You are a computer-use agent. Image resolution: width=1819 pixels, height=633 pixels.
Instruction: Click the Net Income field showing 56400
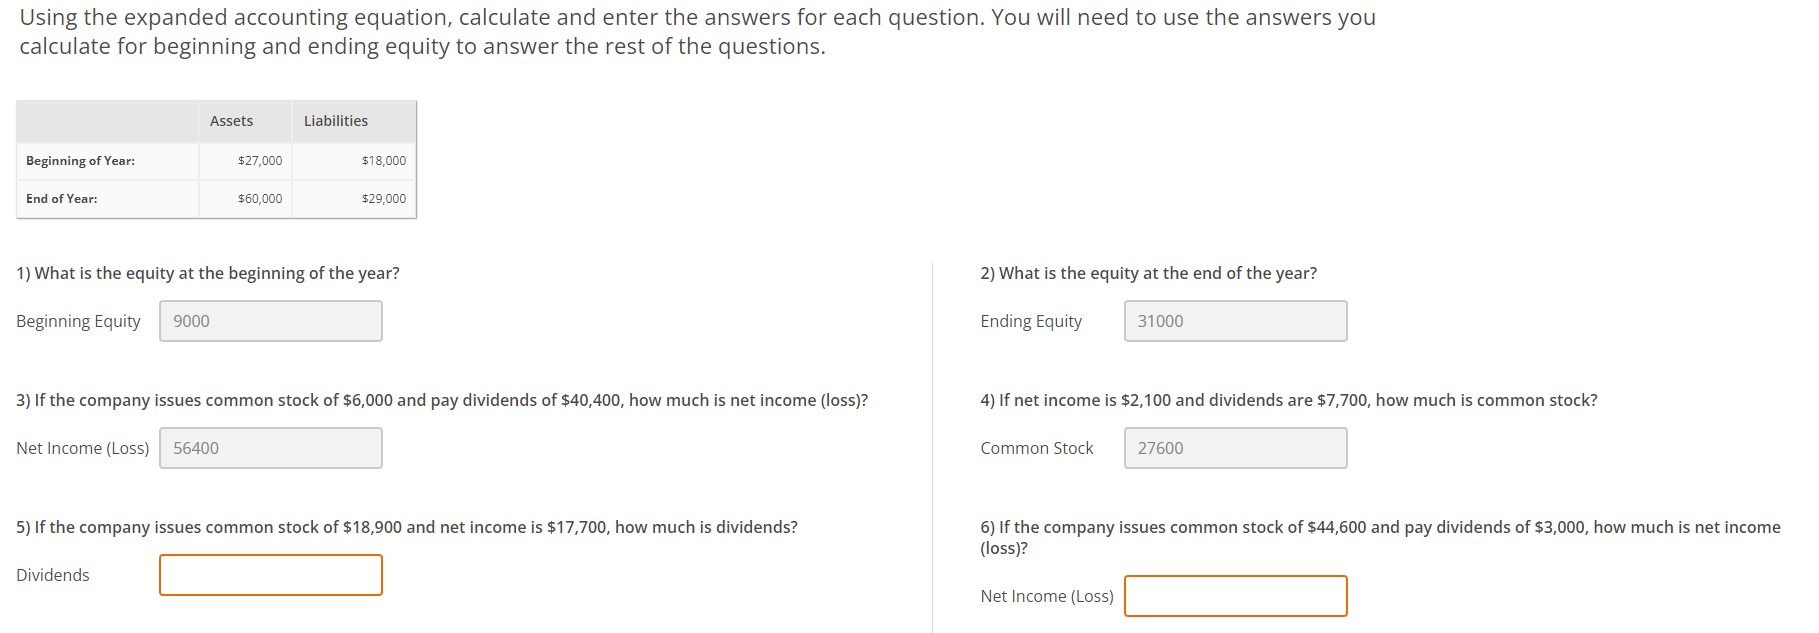pos(270,448)
